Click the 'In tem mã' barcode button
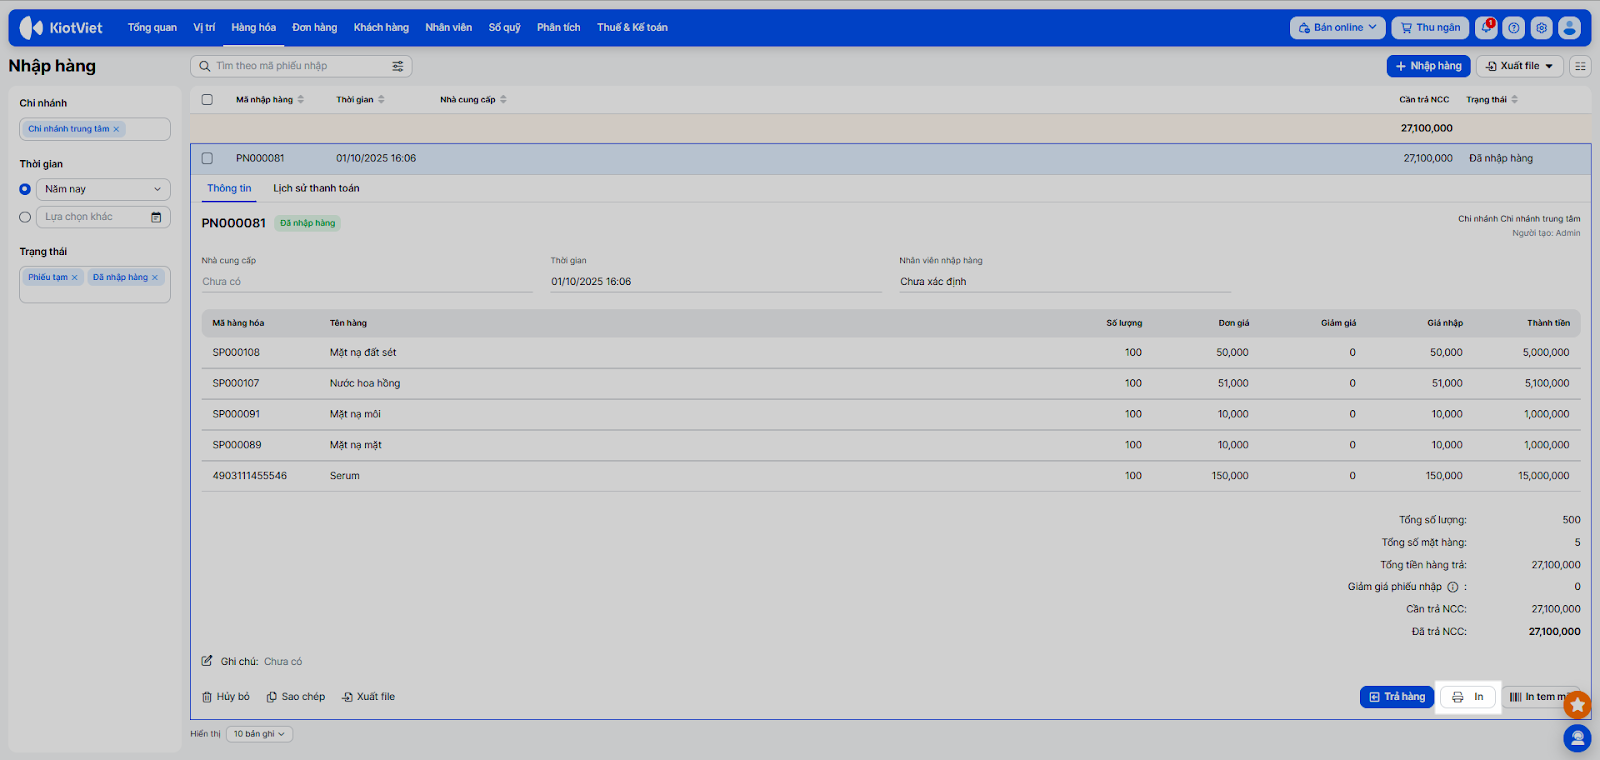The image size is (1600, 760). (x=1541, y=697)
